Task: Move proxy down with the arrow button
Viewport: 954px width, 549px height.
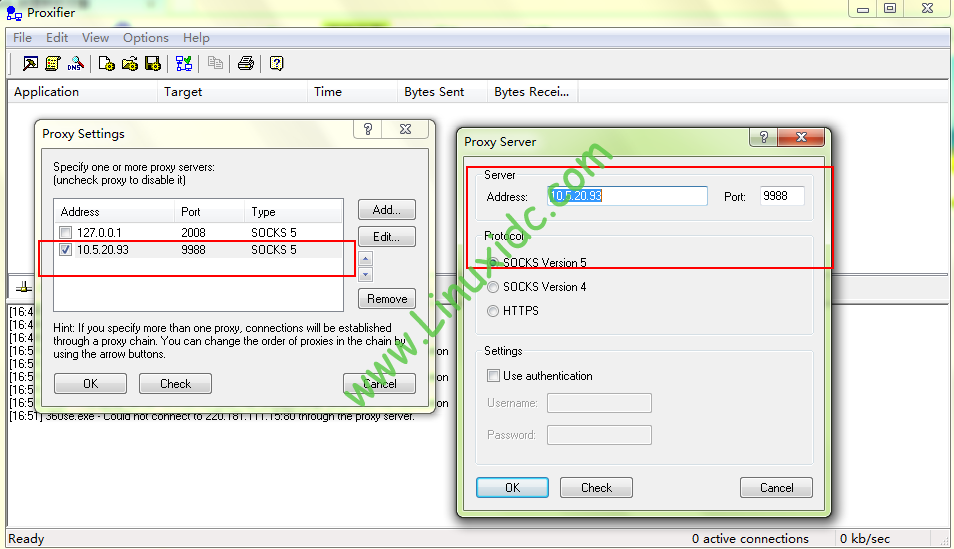Action: click(x=365, y=274)
